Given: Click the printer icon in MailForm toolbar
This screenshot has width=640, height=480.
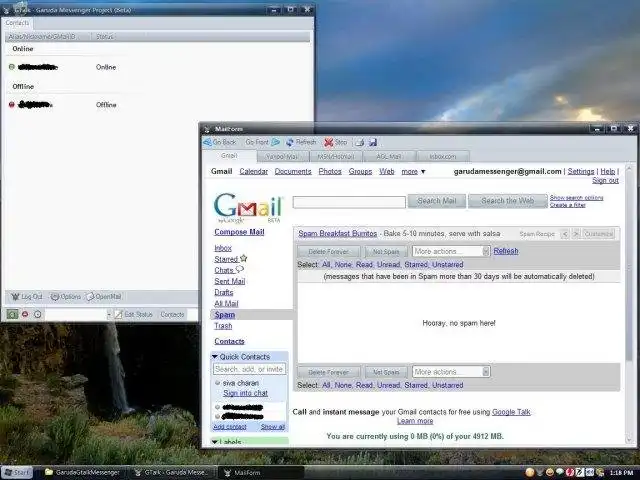Looking at the screenshot, I should pos(360,142).
